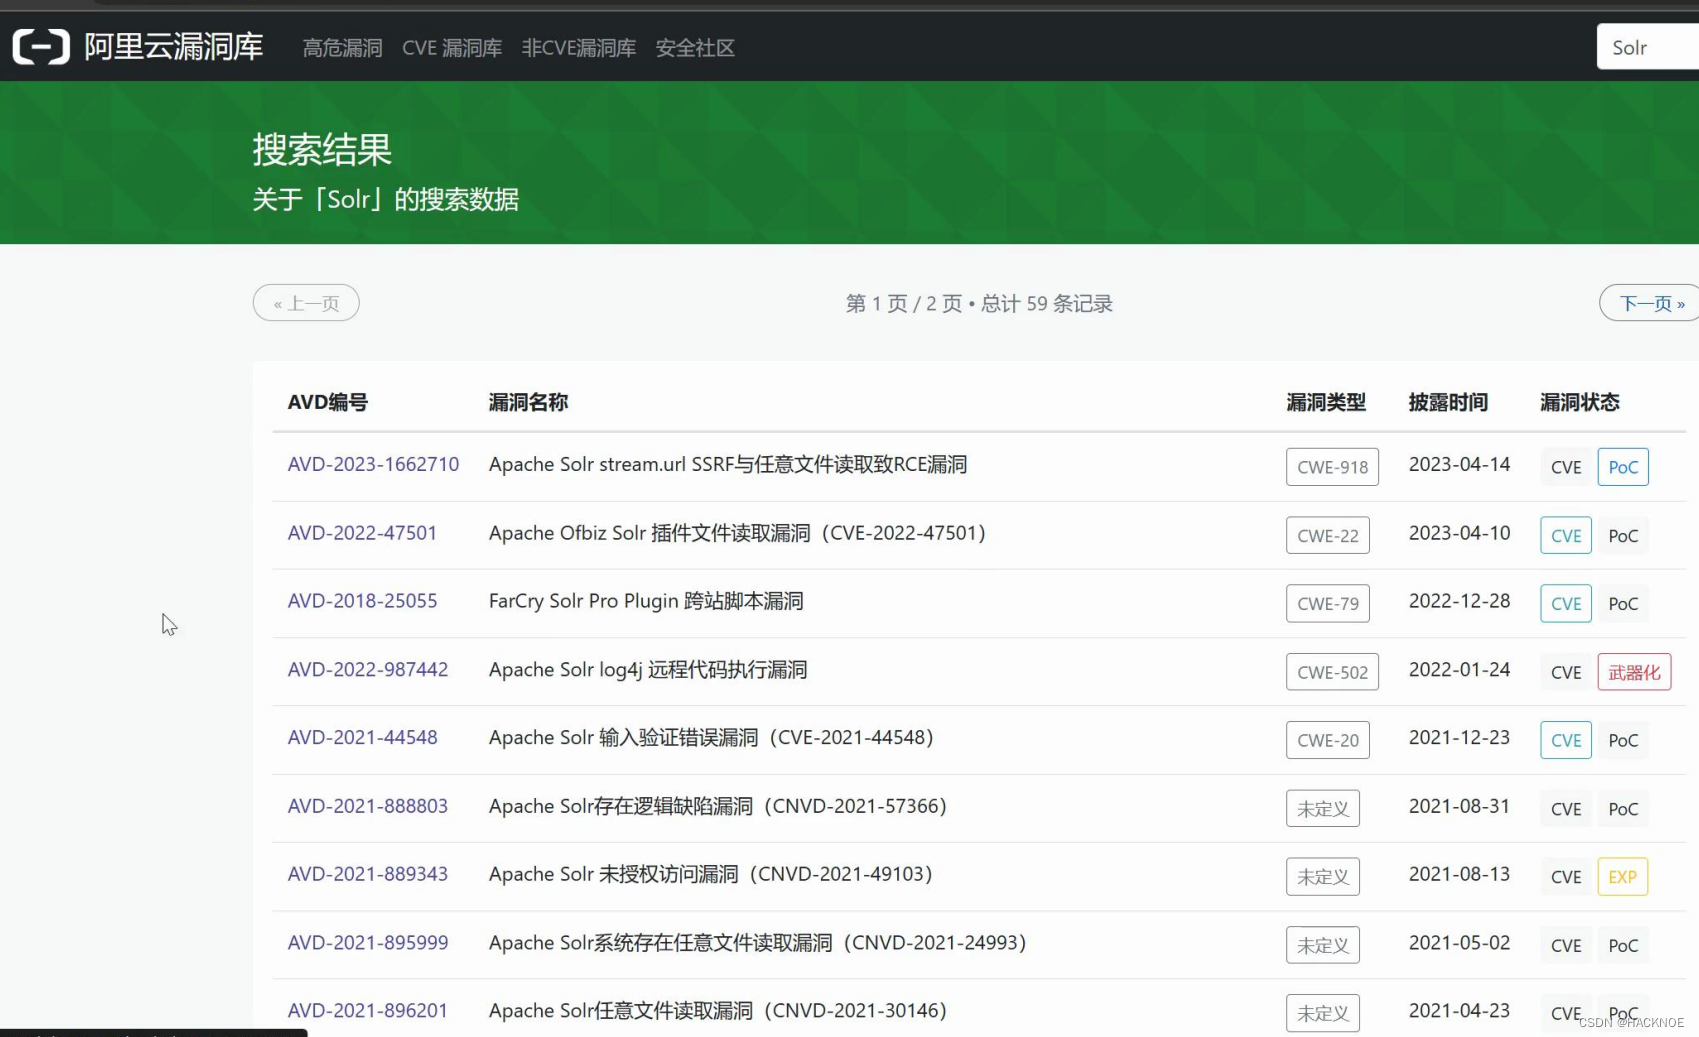
Task: Open AVD-2021-895999 vulnerability details
Action: (367, 942)
